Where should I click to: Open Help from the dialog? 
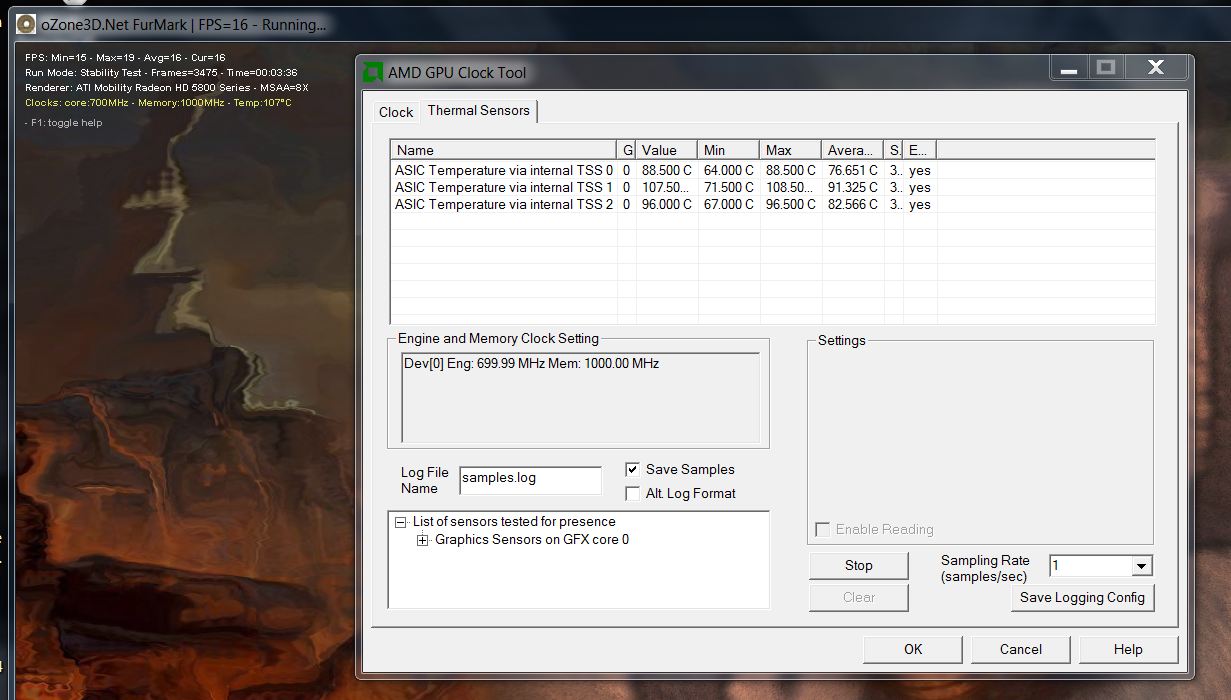1128,649
